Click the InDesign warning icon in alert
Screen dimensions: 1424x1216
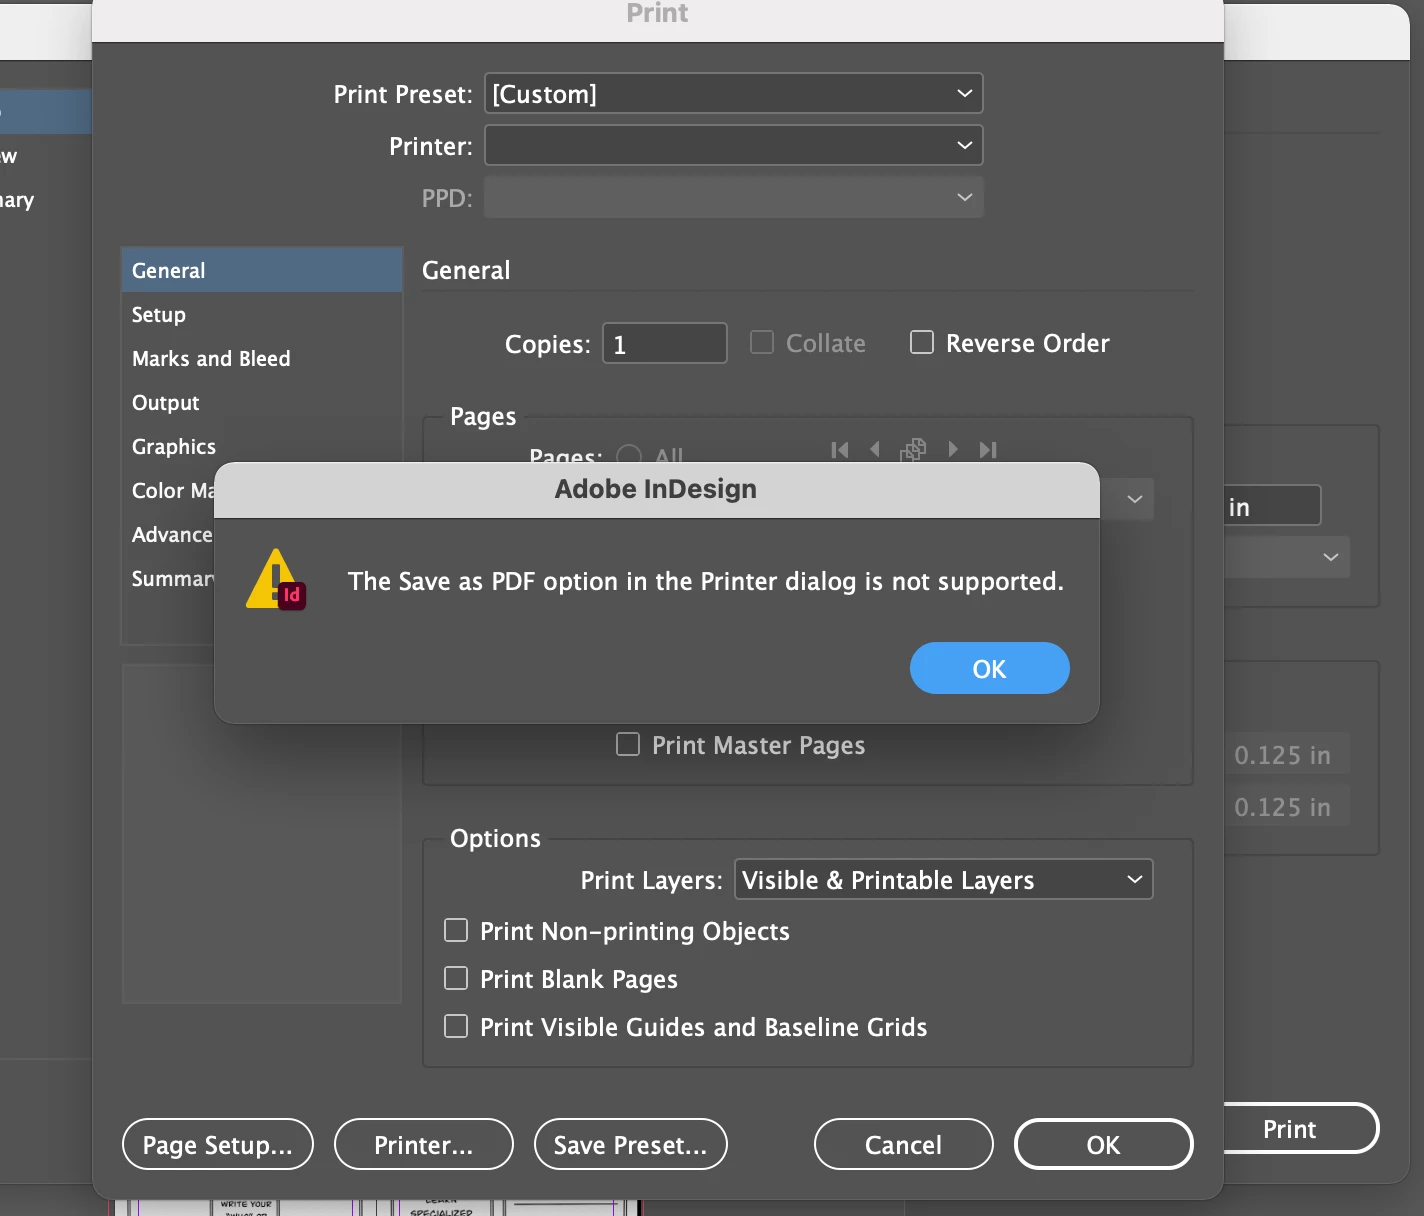click(275, 580)
